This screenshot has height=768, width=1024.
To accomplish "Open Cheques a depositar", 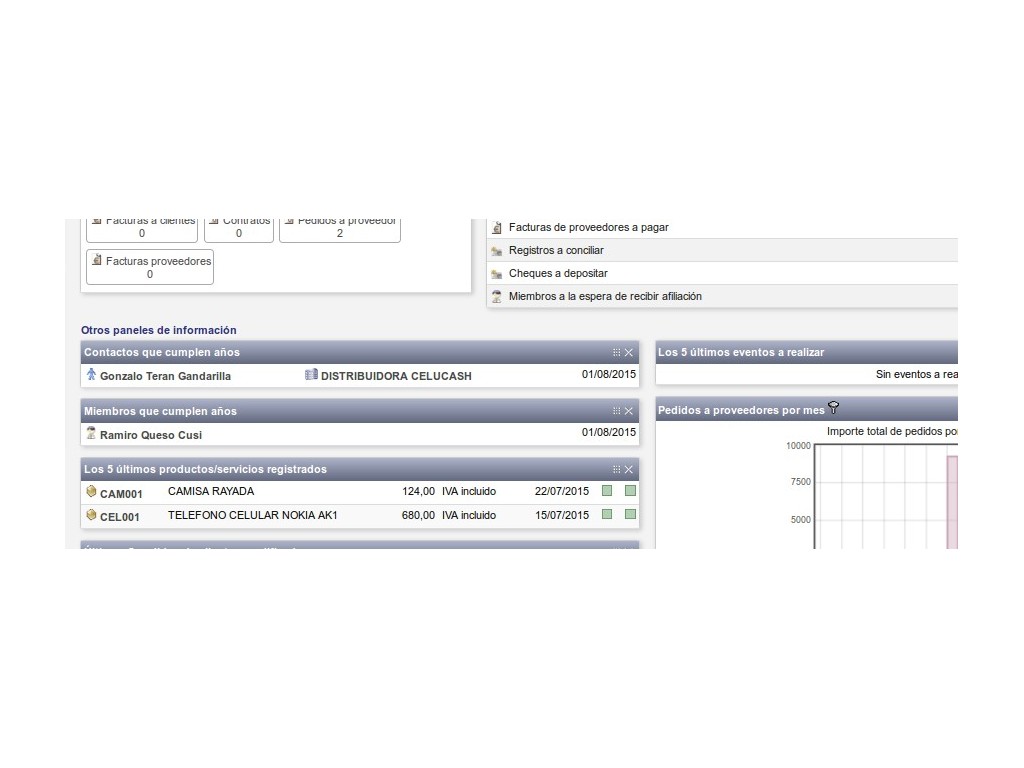I will [558, 273].
